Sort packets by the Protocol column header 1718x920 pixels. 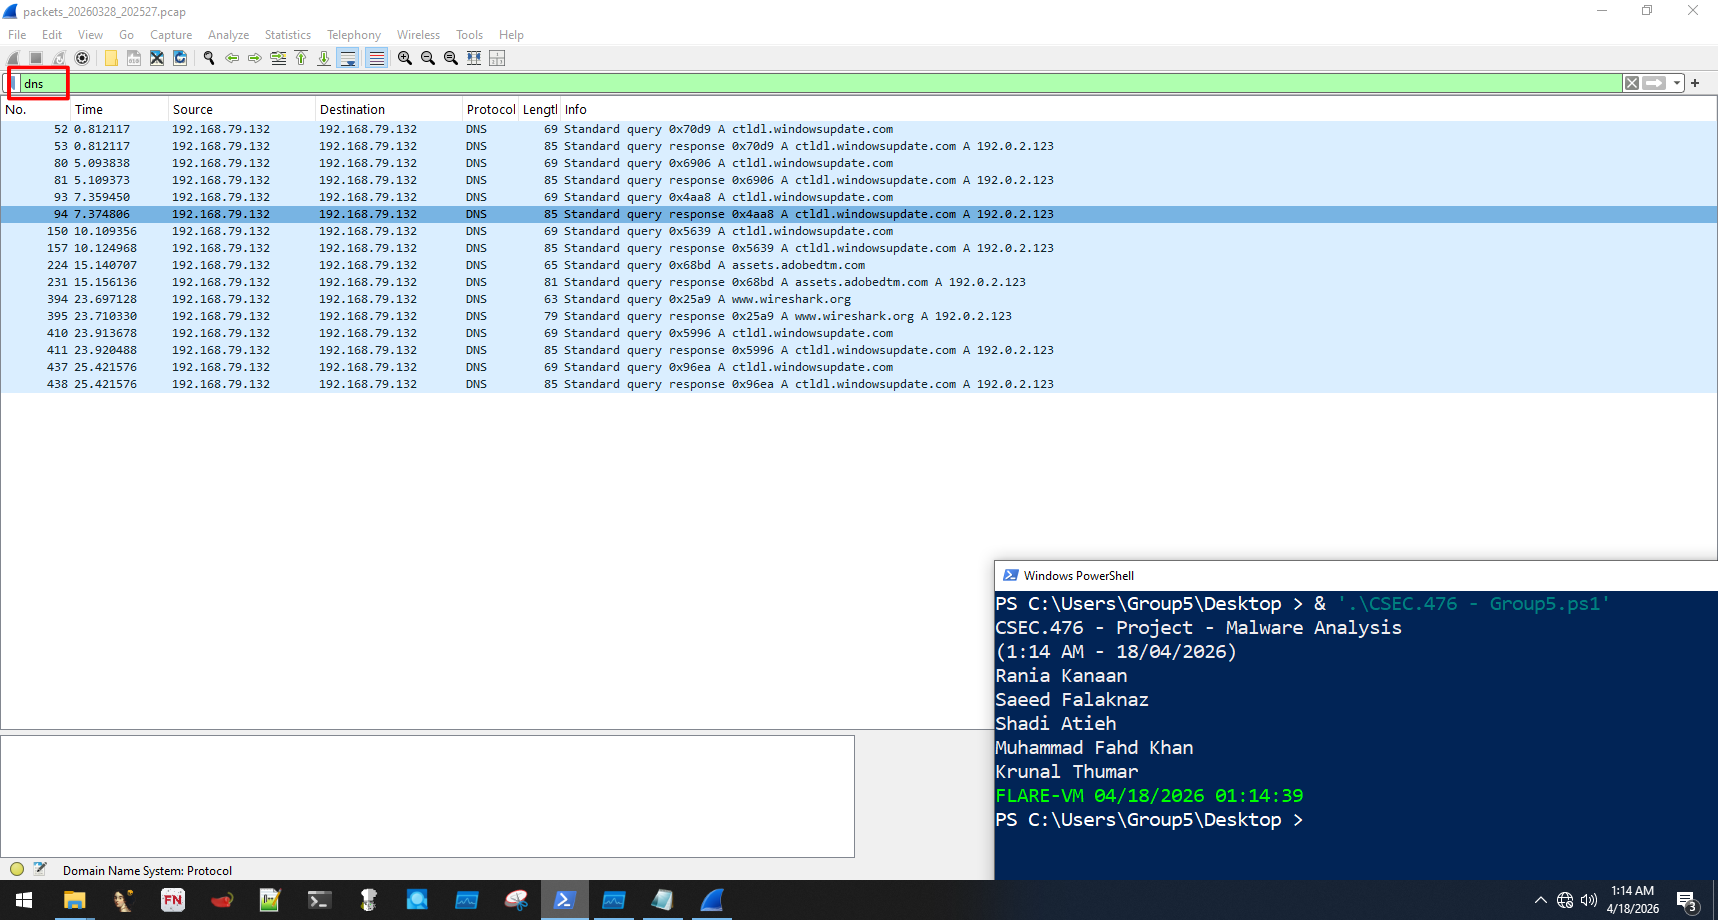point(491,110)
